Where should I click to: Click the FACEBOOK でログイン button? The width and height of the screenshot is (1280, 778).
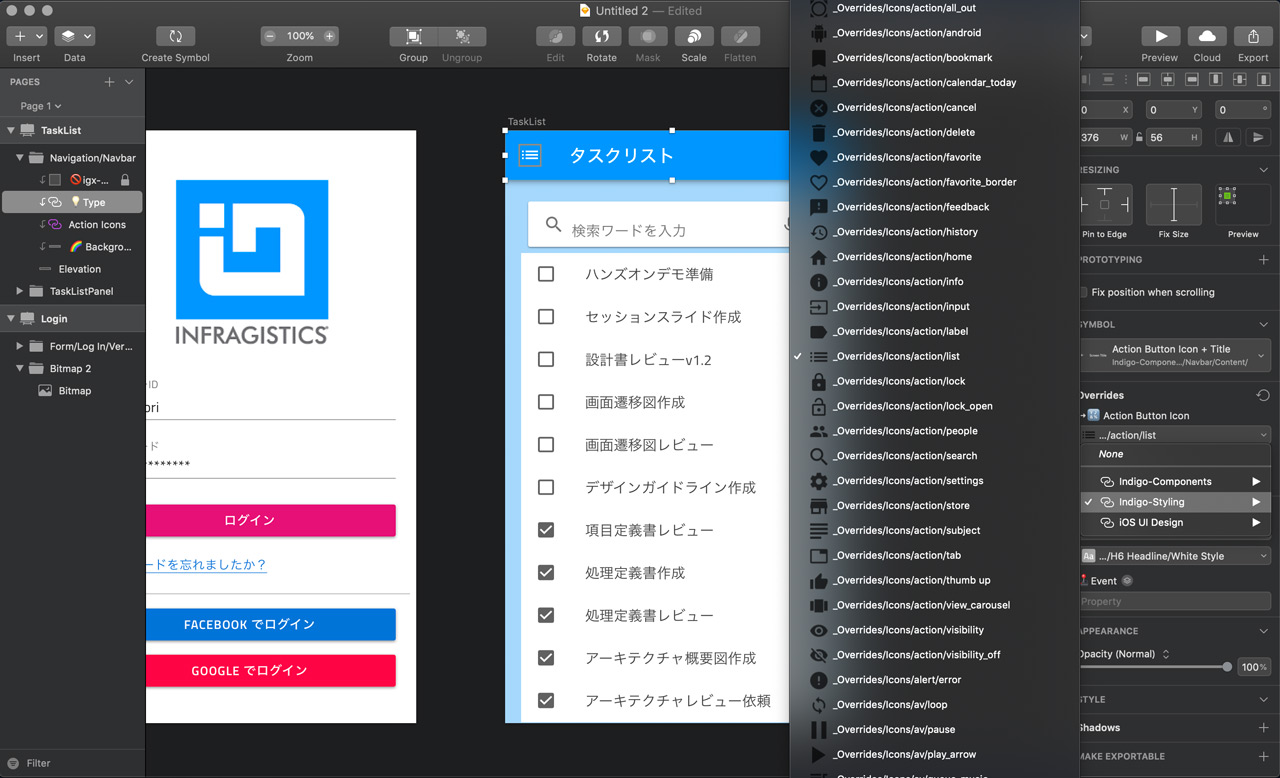click(270, 625)
